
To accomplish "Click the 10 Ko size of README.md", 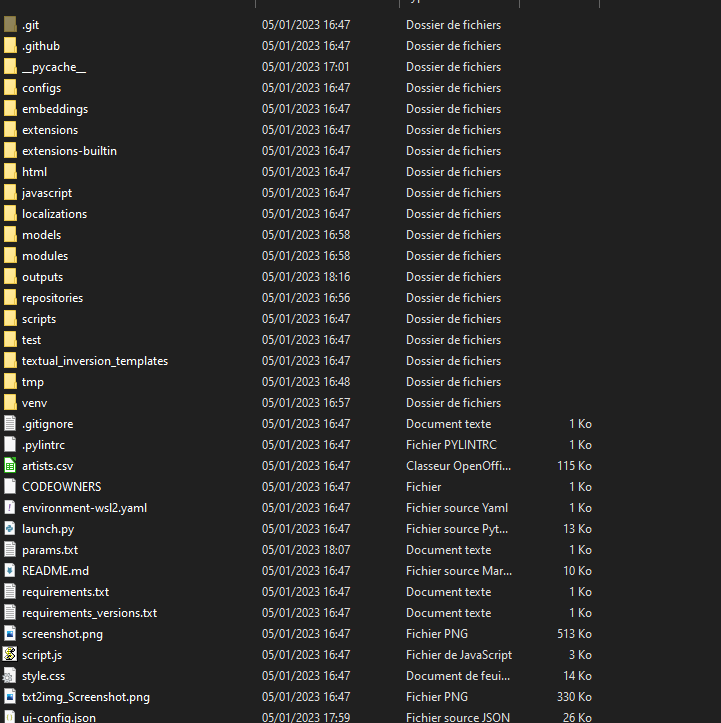I will point(578,571).
